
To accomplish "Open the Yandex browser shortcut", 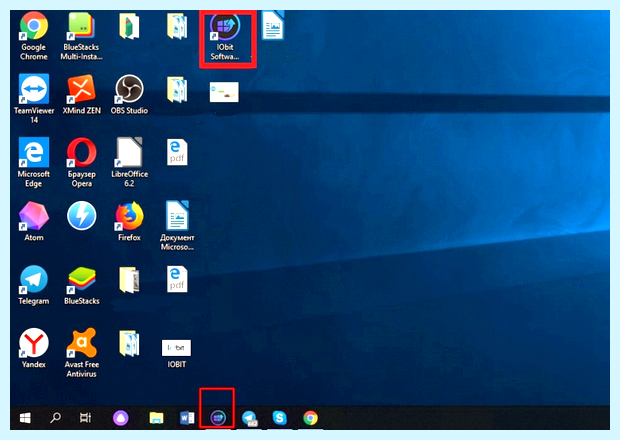I will tap(34, 348).
